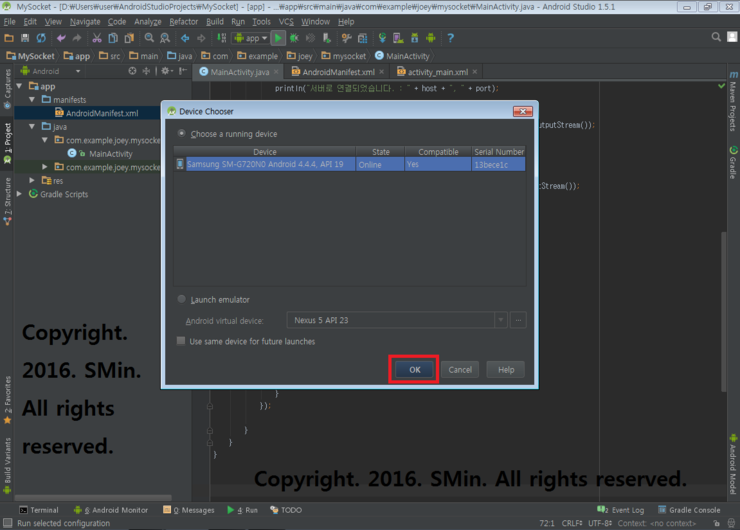Select Launch emulator radio button
The image size is (740, 530).
181,299
